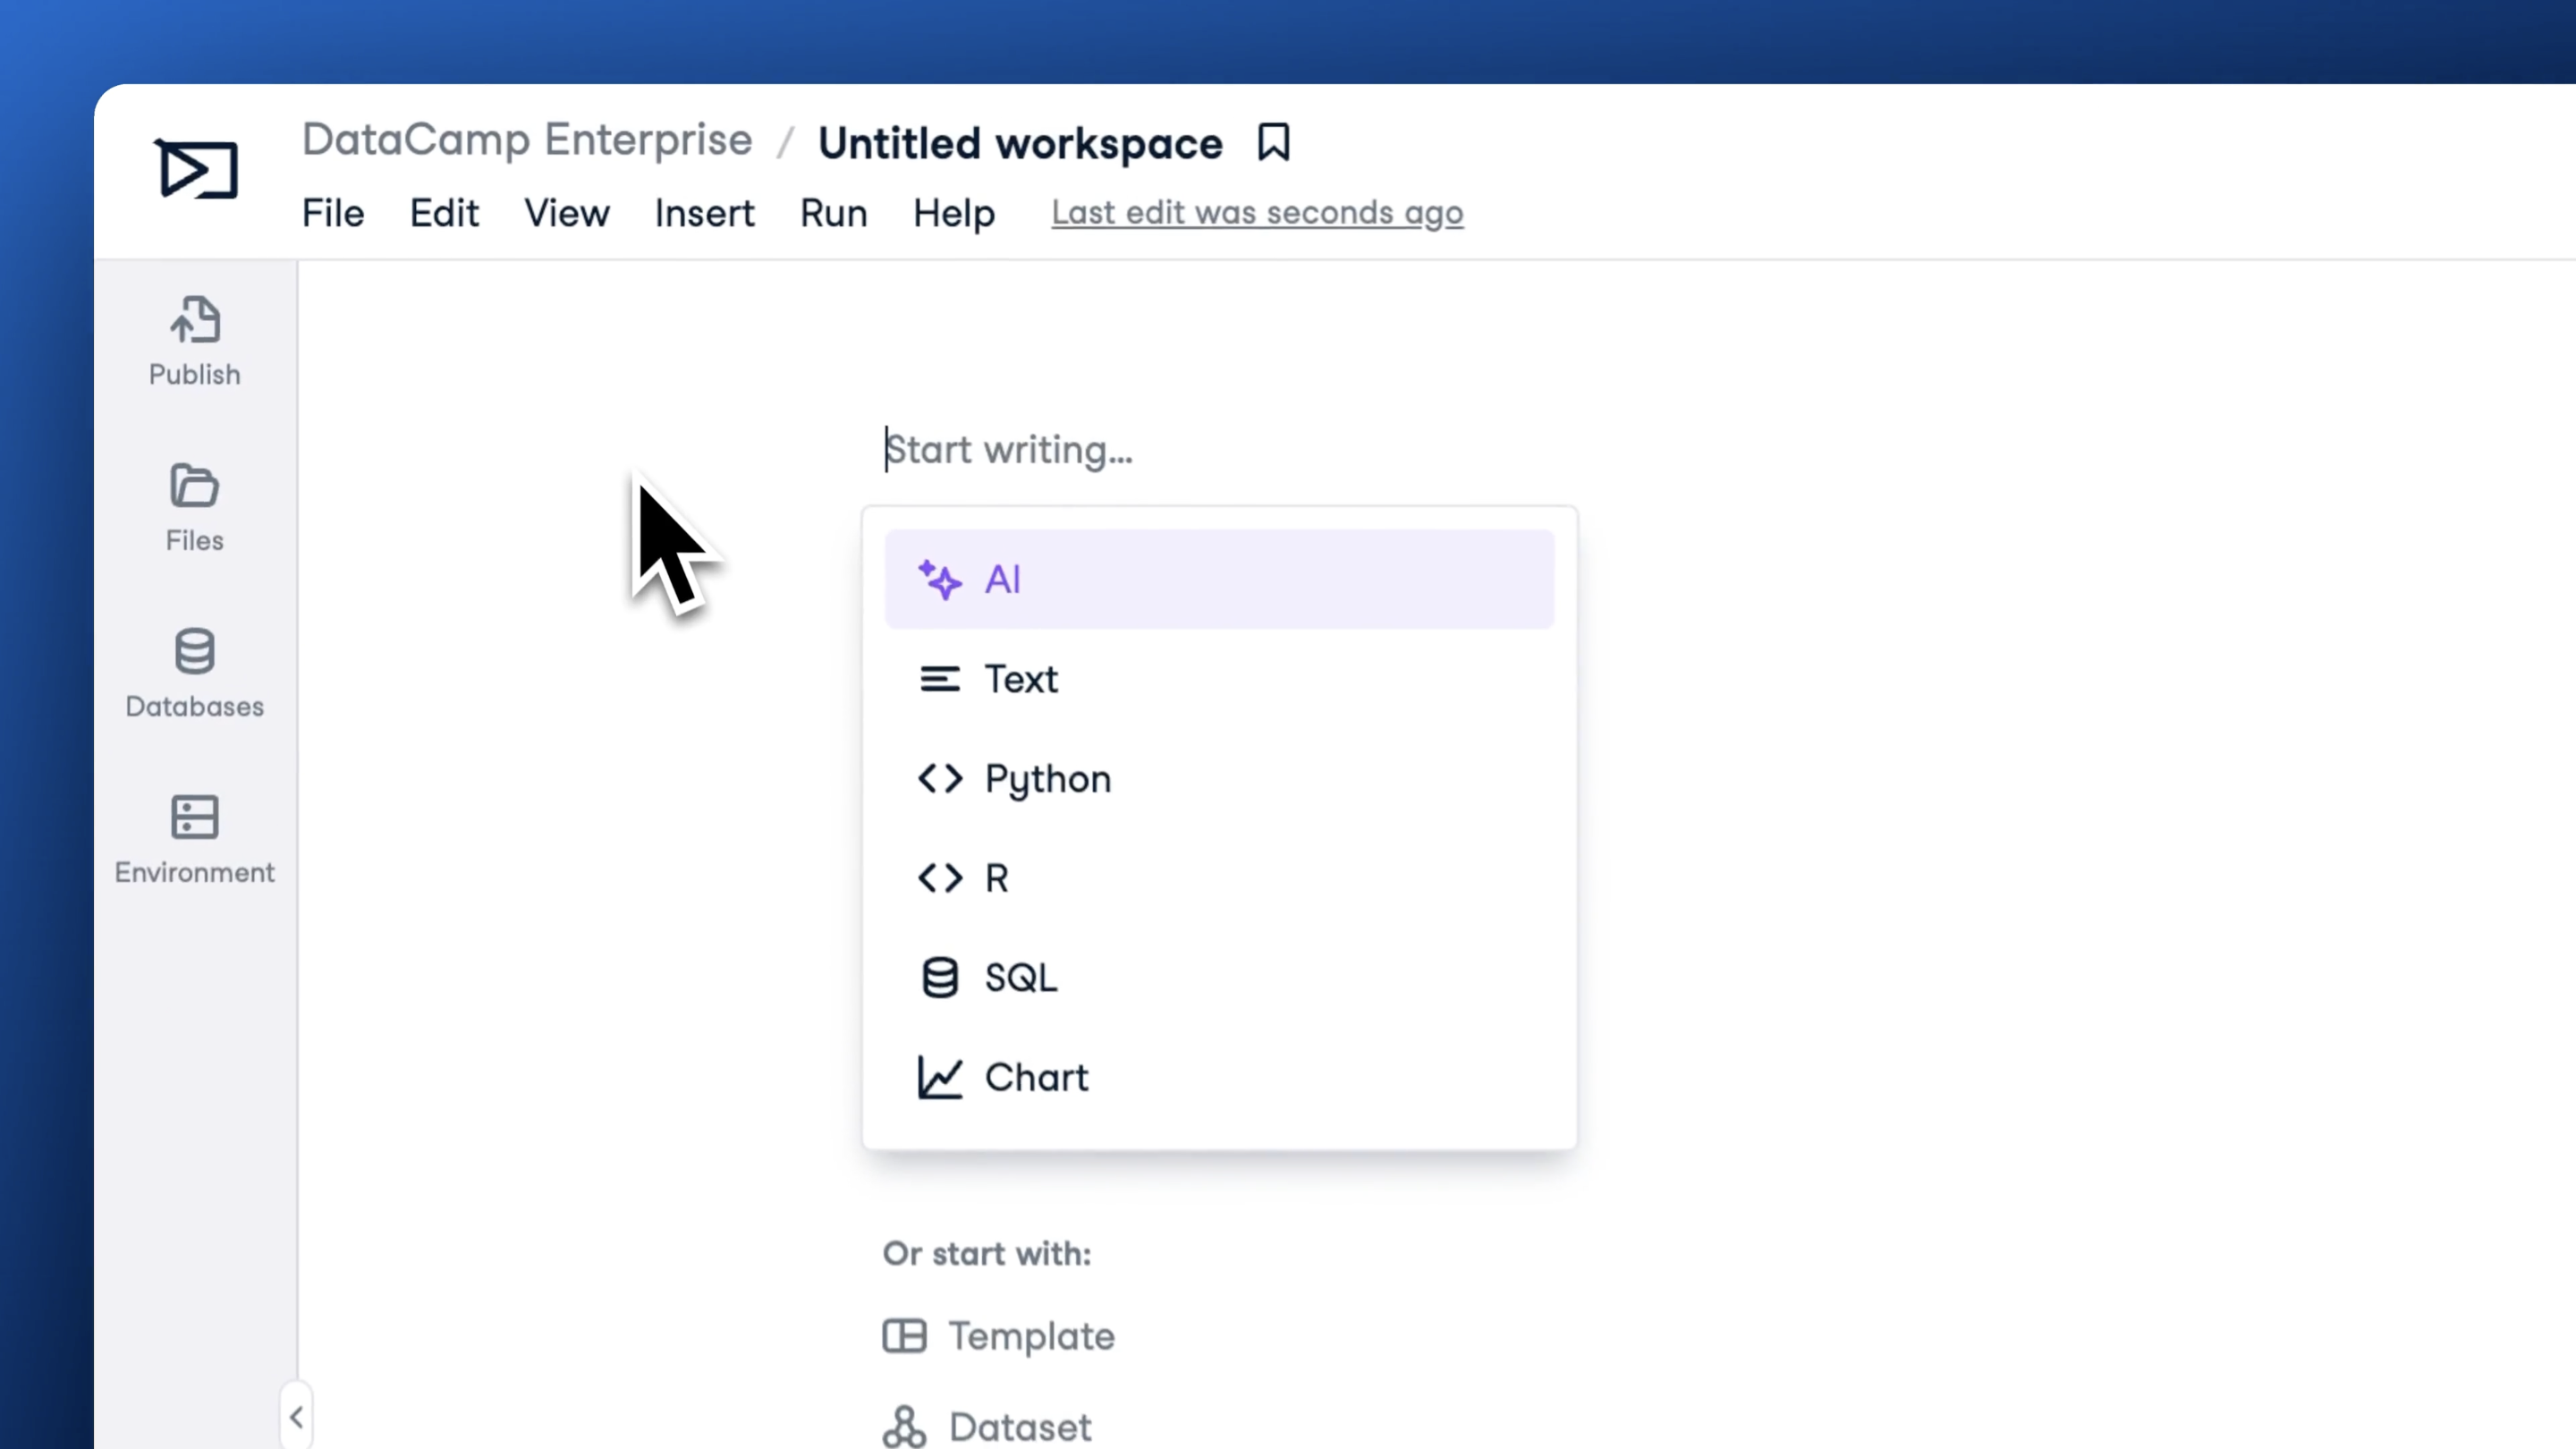The image size is (2576, 1449).
Task: Open the Files panel
Action: tap(194, 507)
